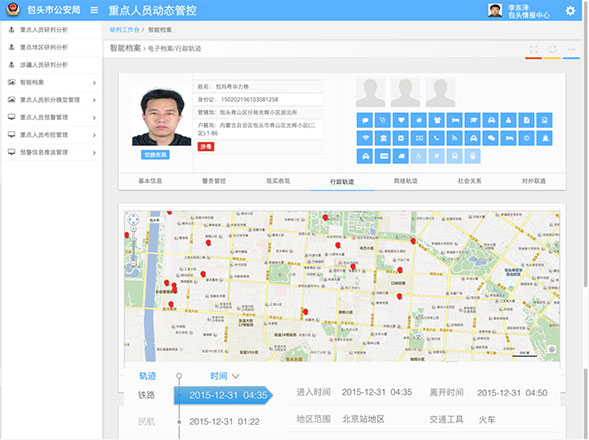This screenshot has height=440, width=589.
Task: Open the phone call records icon tile
Action: [x=436, y=138]
